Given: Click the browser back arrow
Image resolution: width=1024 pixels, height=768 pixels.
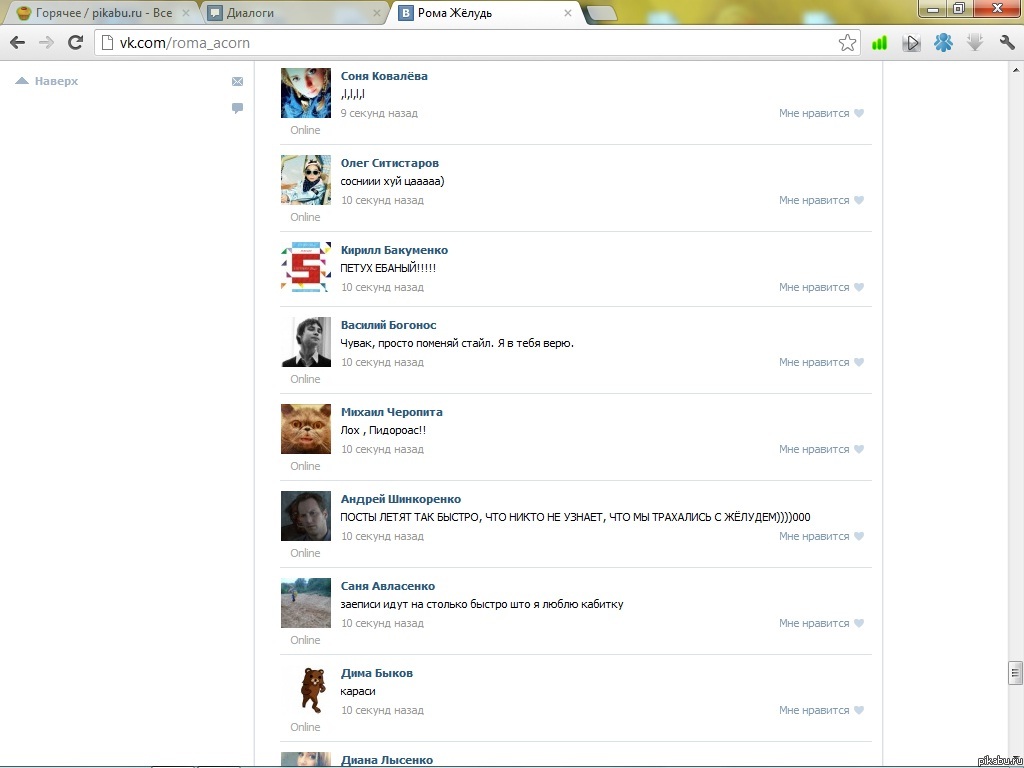Looking at the screenshot, I should click(17, 43).
